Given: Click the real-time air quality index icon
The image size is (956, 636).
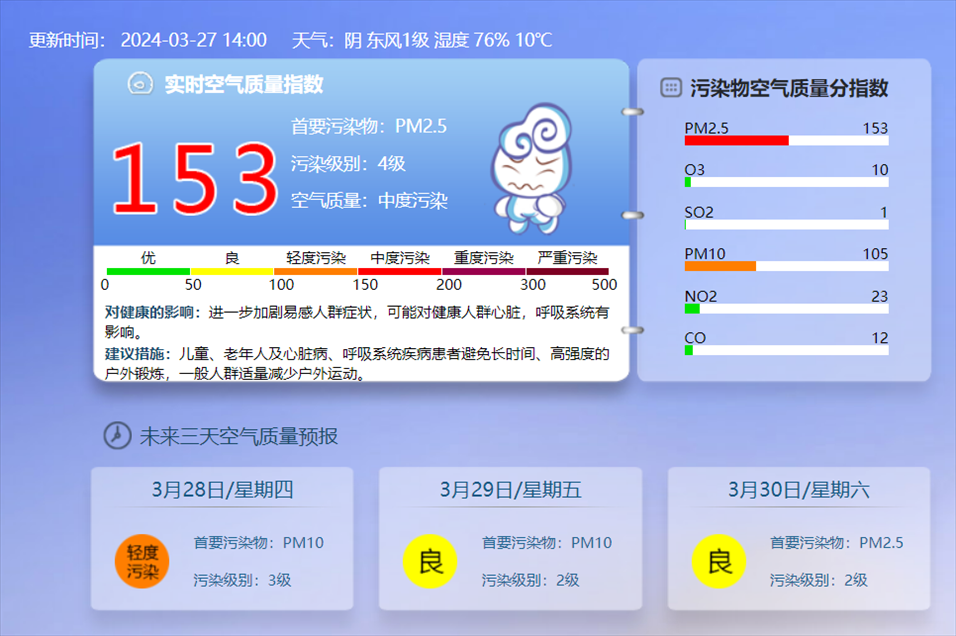Looking at the screenshot, I should [140, 84].
